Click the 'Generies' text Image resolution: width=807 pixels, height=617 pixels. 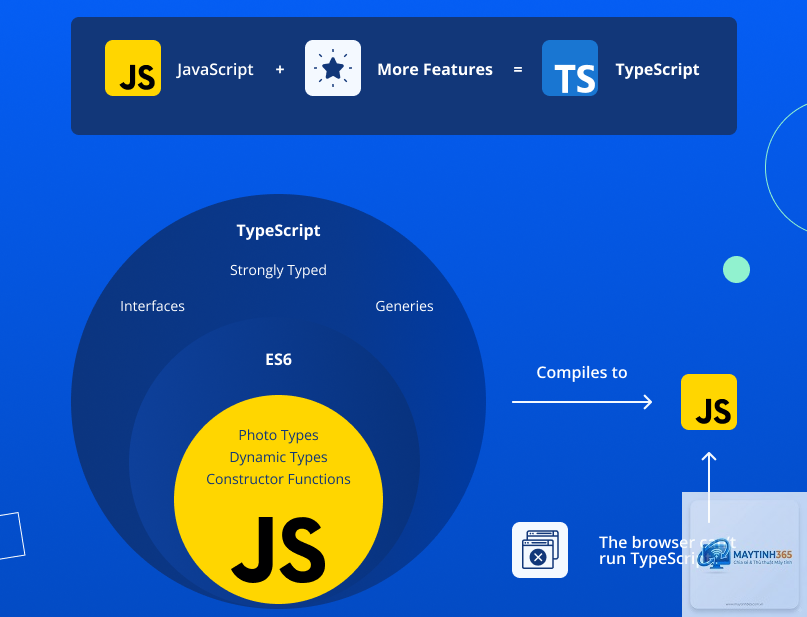tap(405, 306)
